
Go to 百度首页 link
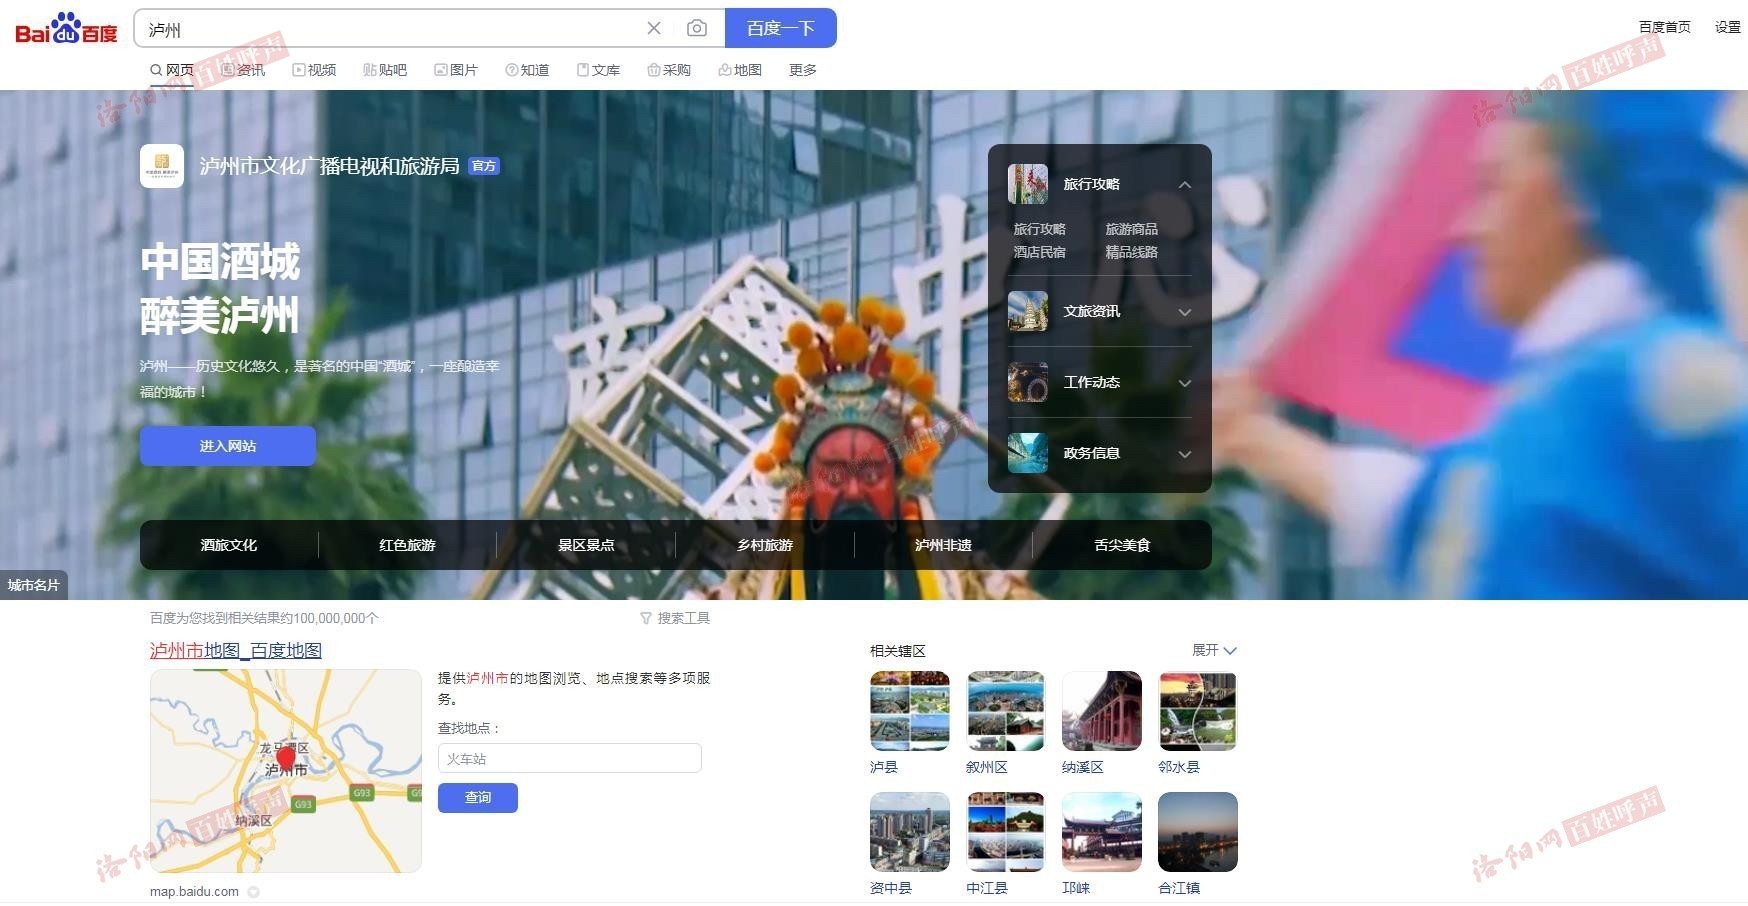1664,27
